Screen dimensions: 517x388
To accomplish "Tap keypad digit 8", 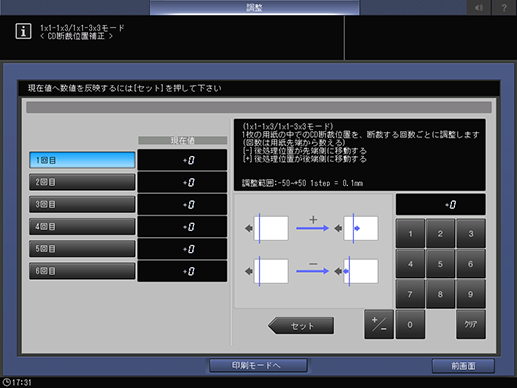I will click(x=440, y=294).
